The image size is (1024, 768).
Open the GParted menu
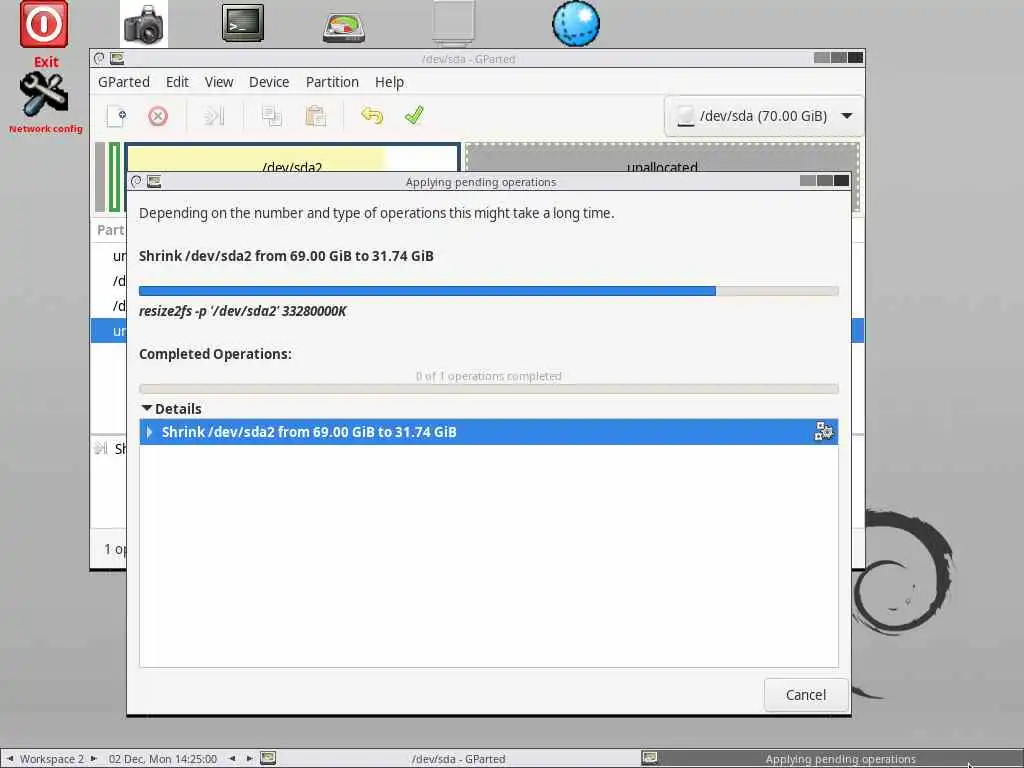[x=123, y=82]
